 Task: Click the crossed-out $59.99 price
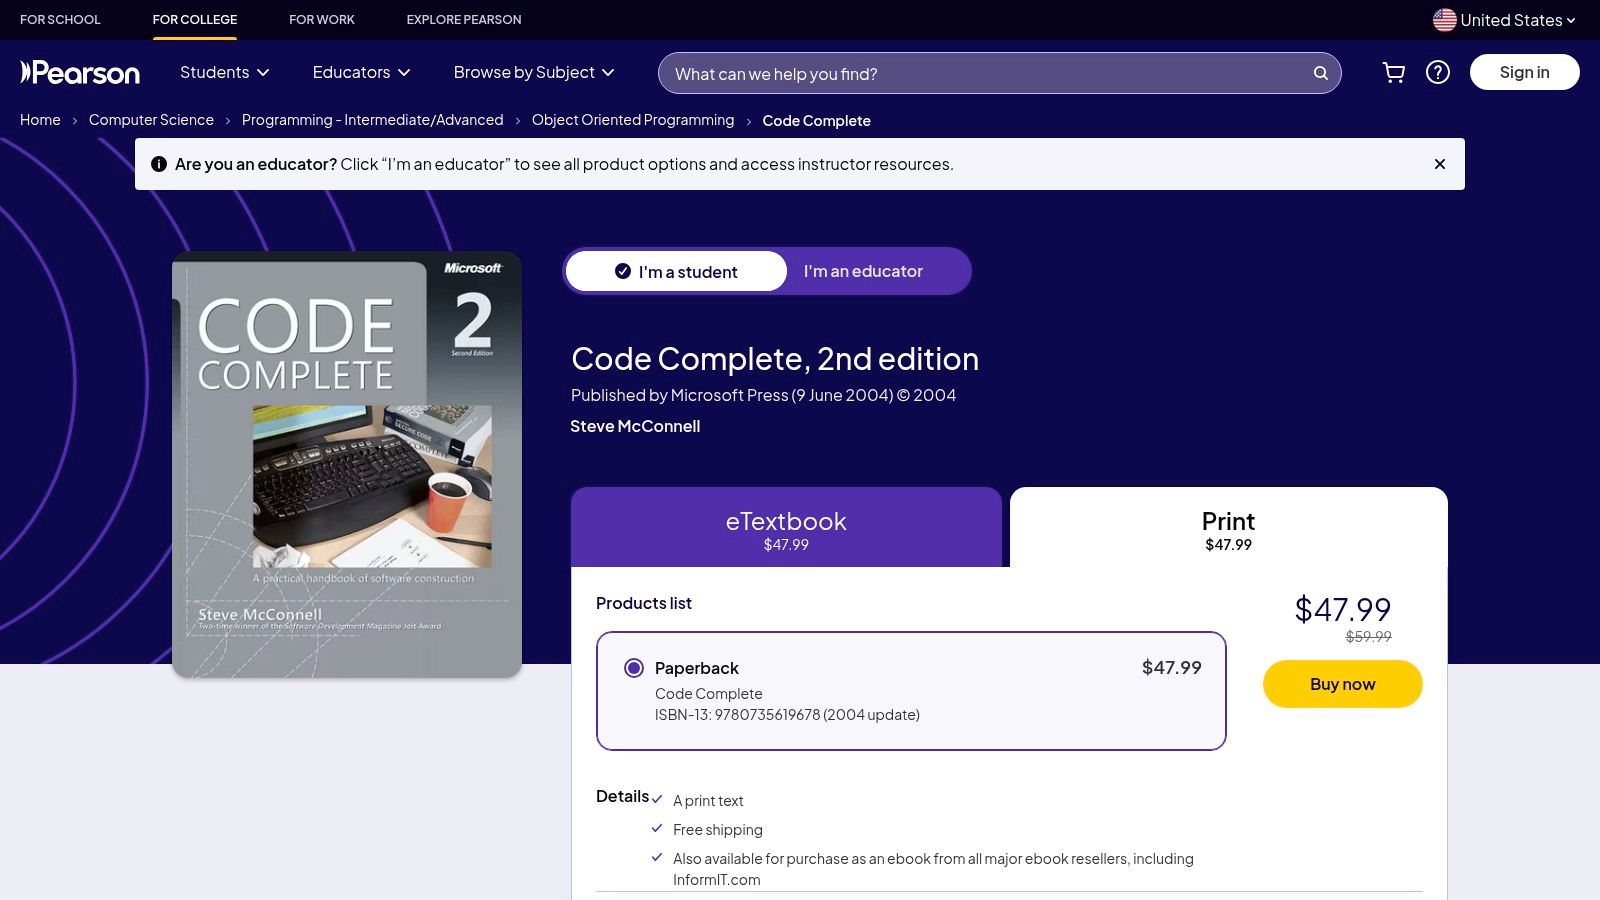(1369, 637)
